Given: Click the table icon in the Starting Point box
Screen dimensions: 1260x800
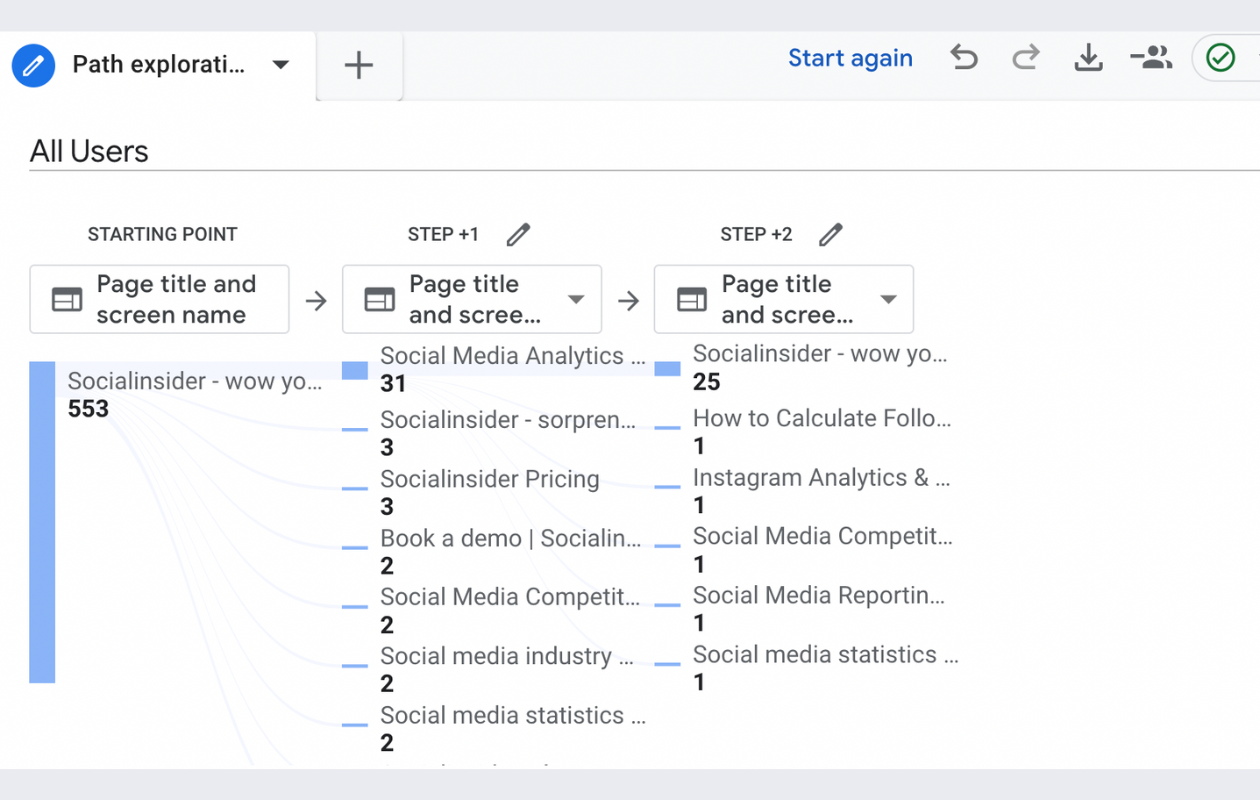Looking at the screenshot, I should tap(67, 299).
